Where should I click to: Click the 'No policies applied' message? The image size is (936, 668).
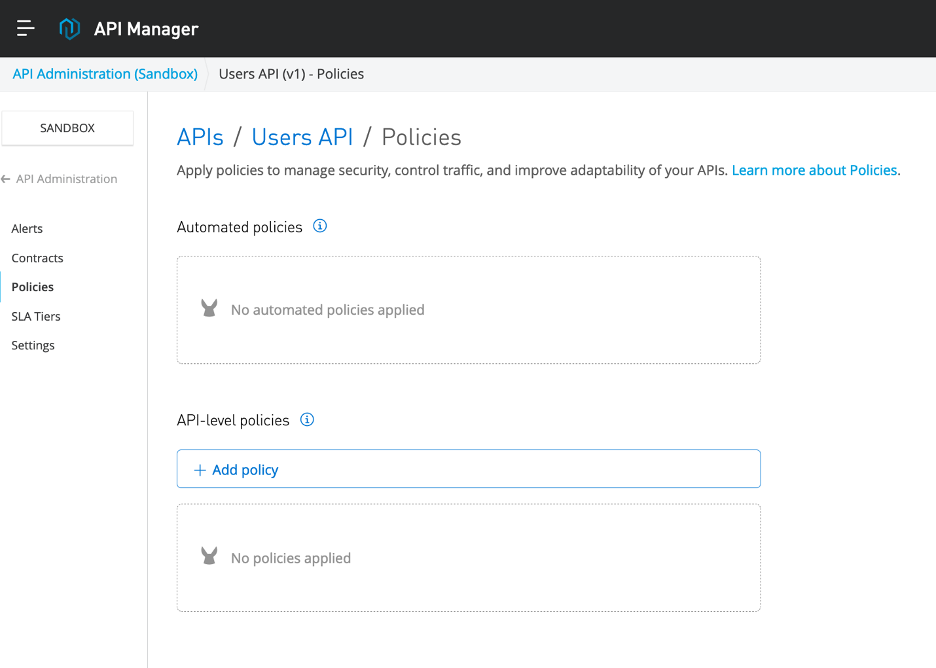pyautogui.click(x=291, y=558)
